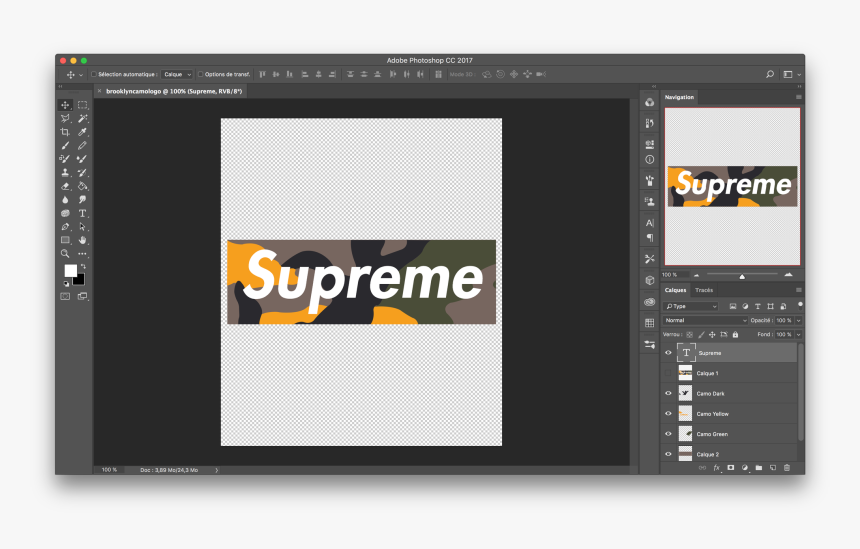860x549 pixels.
Task: Hide the Camo Dark layer
Action: coord(669,393)
